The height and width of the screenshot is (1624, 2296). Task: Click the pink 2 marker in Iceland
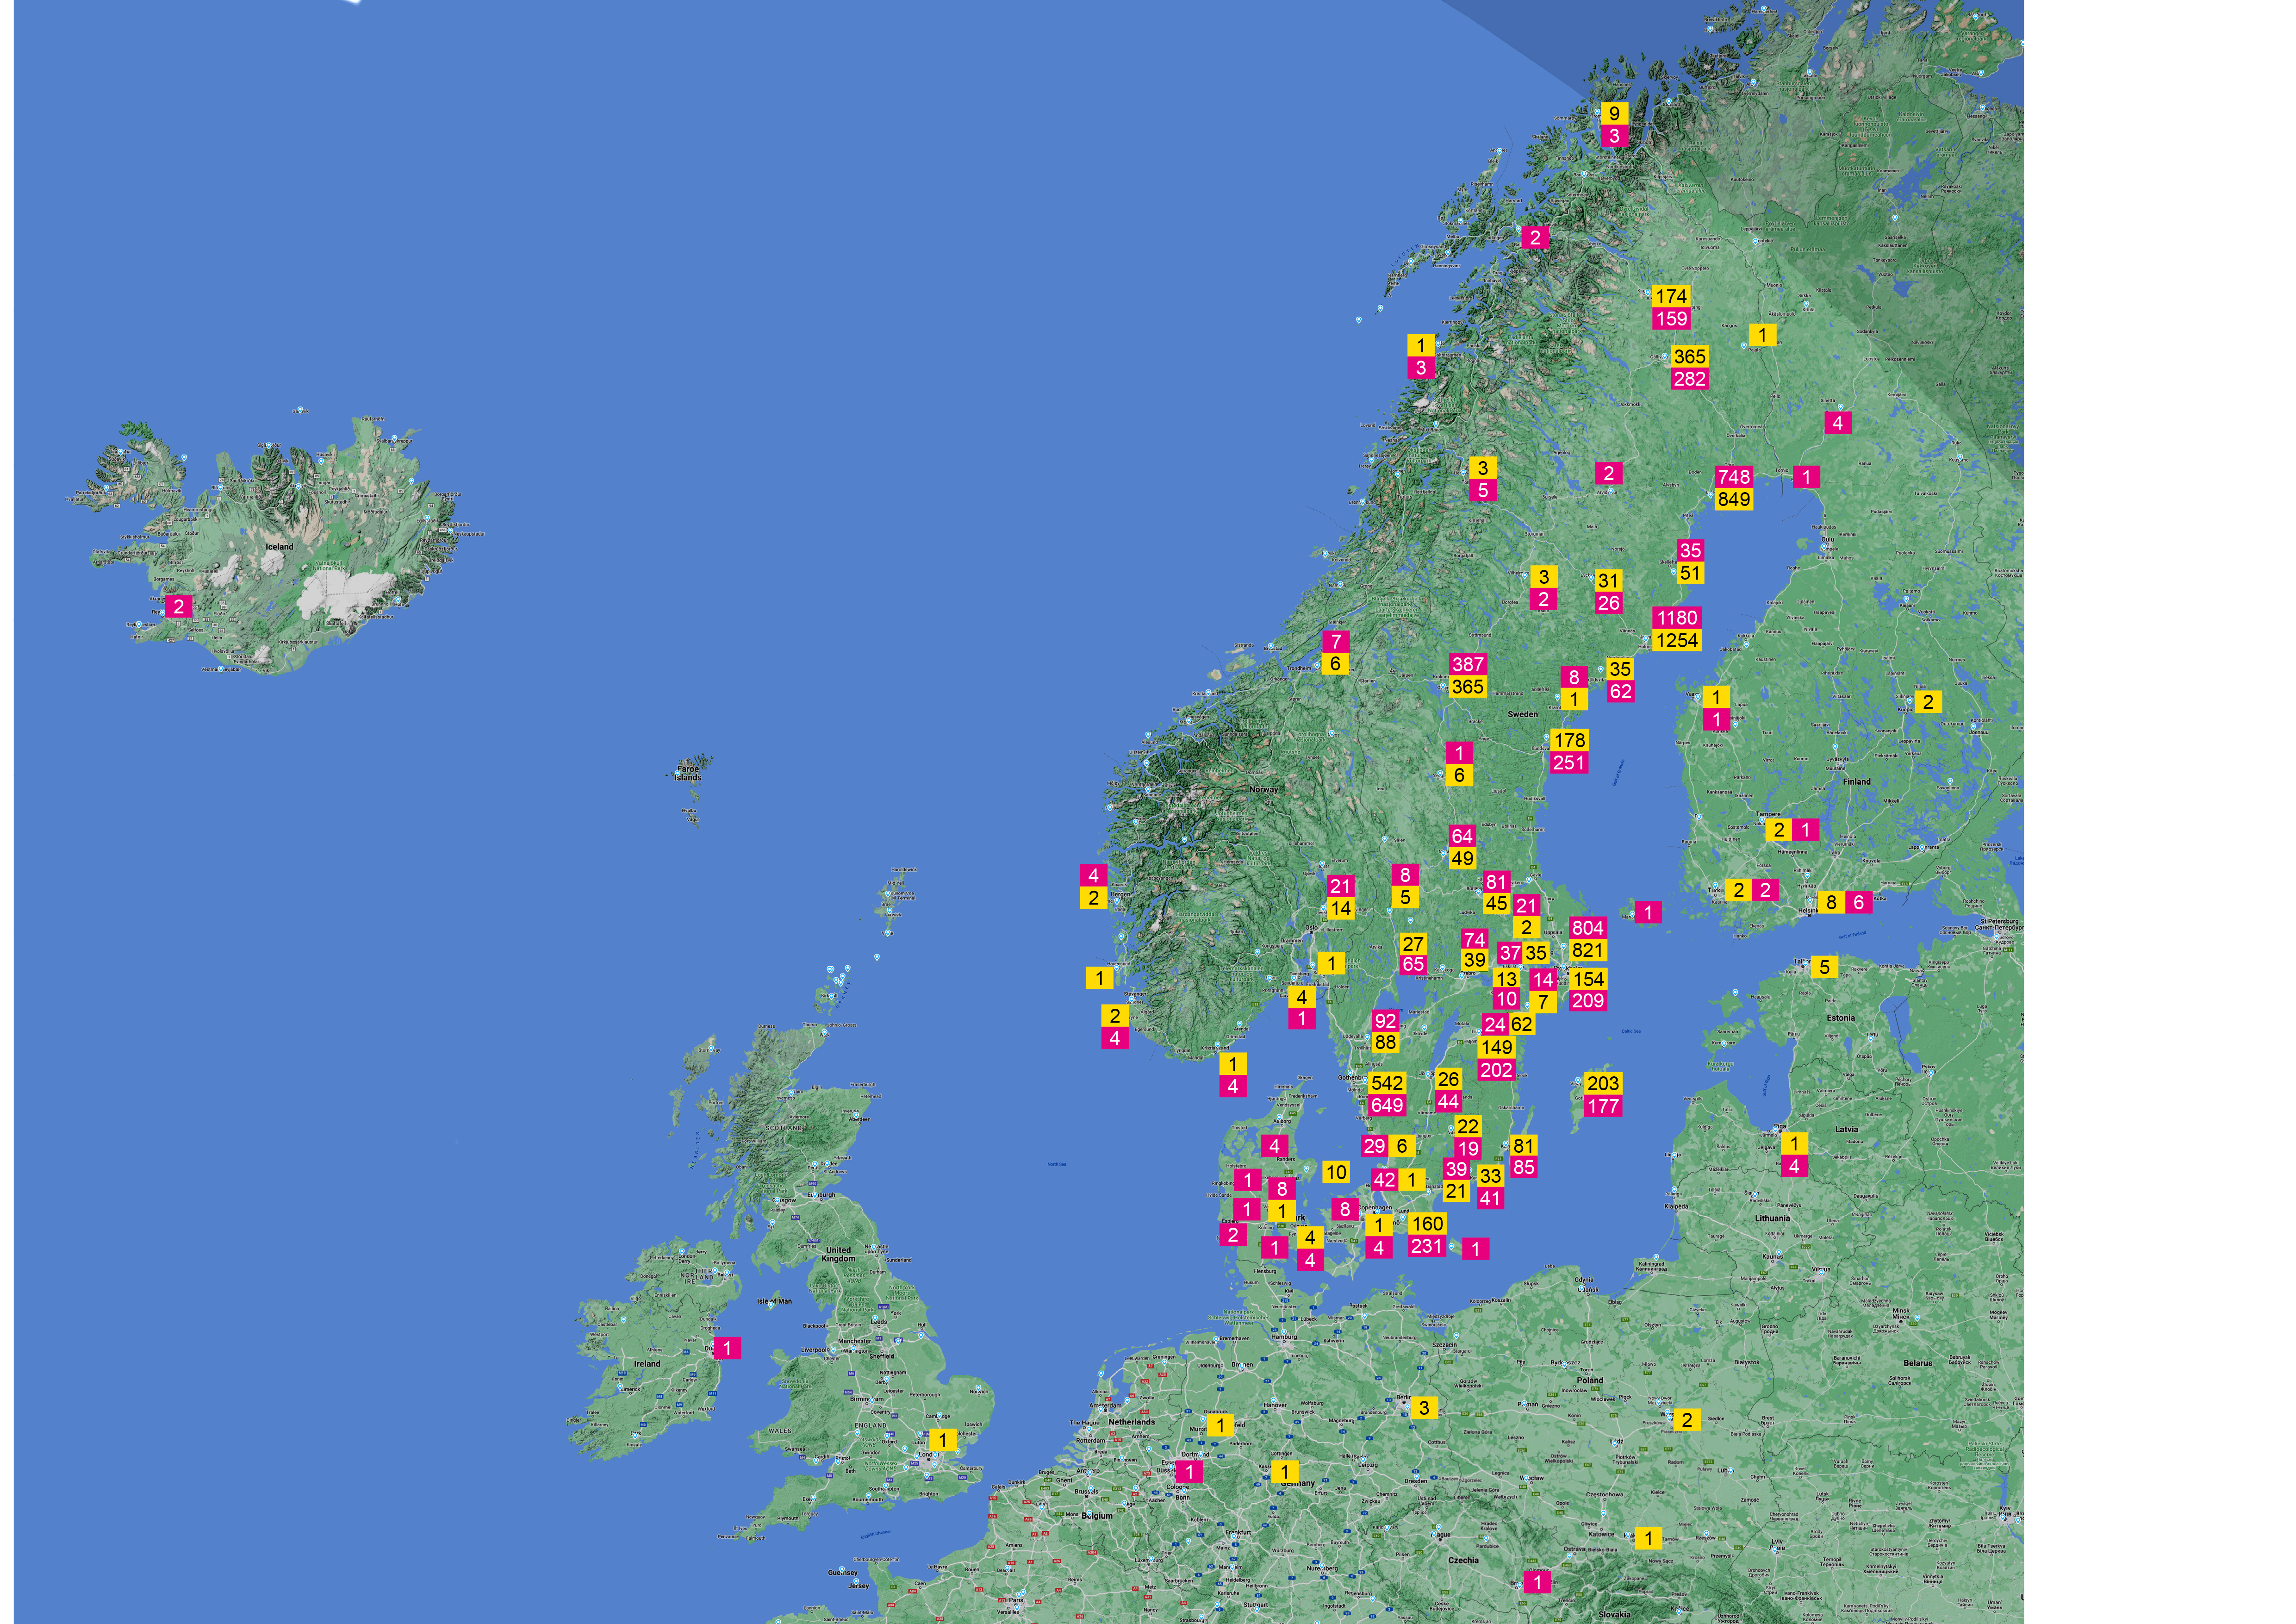[179, 607]
